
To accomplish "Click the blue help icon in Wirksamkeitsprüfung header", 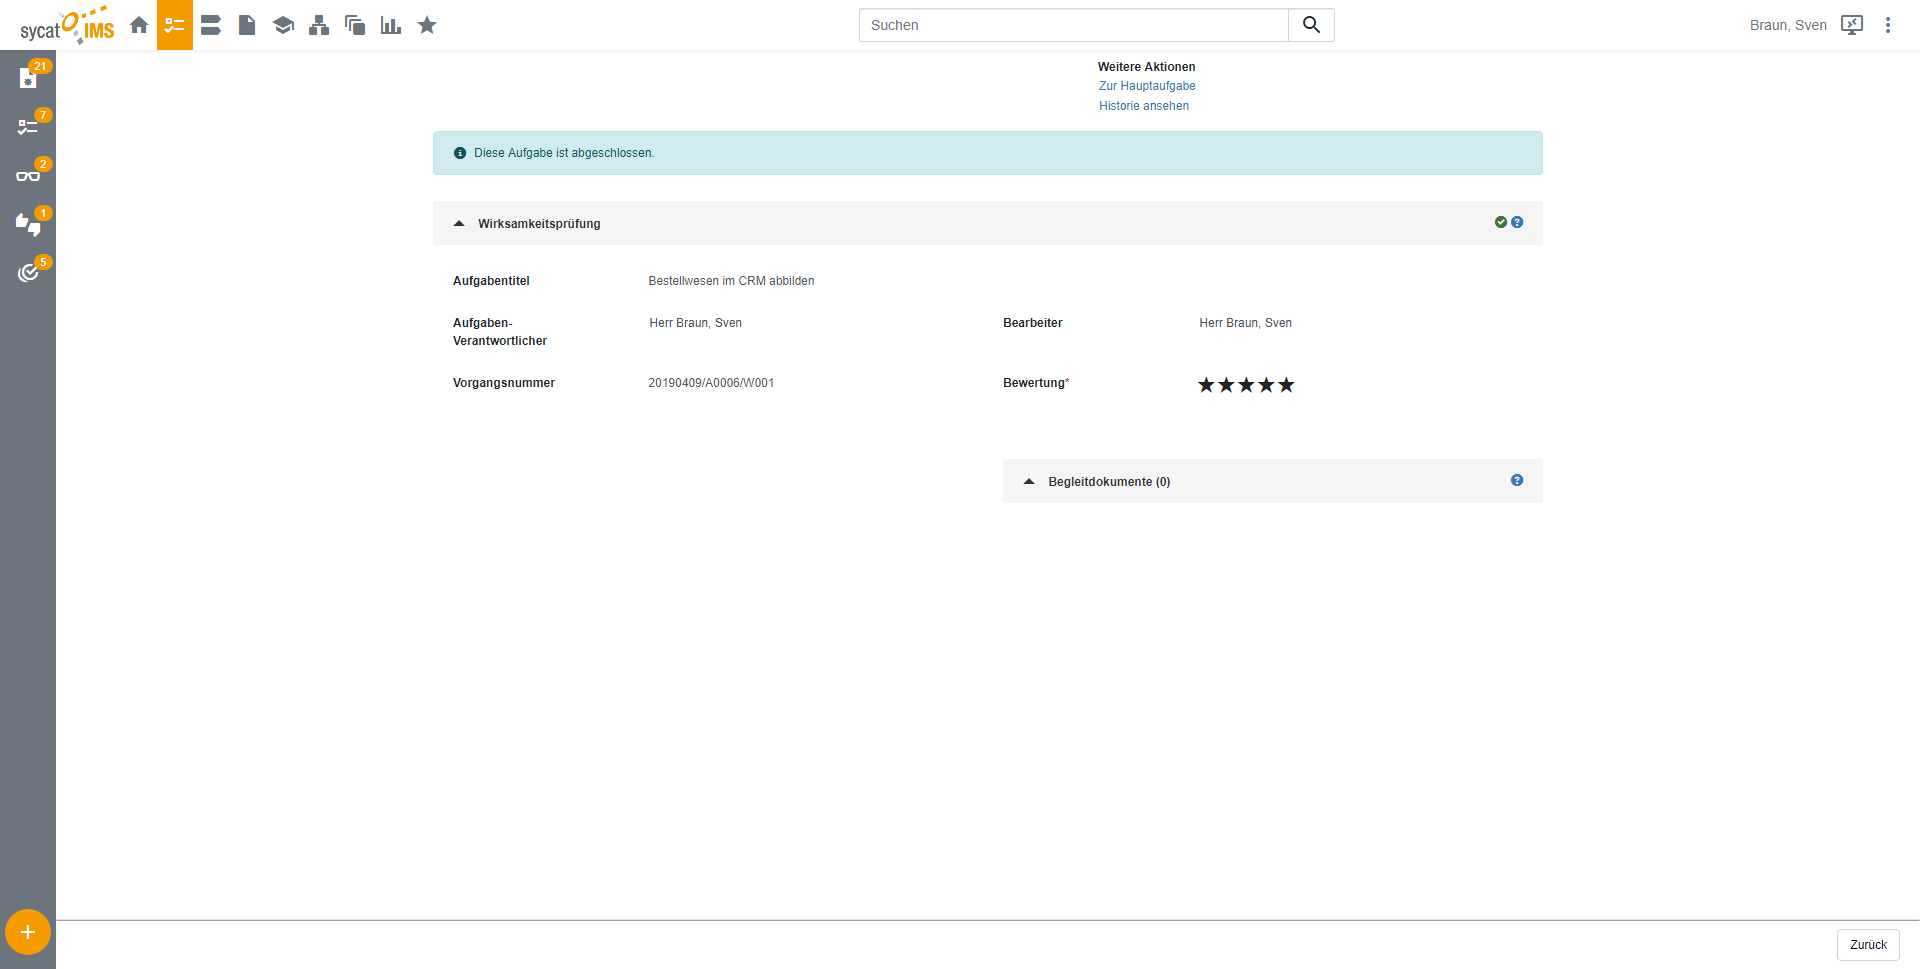I will pyautogui.click(x=1517, y=222).
